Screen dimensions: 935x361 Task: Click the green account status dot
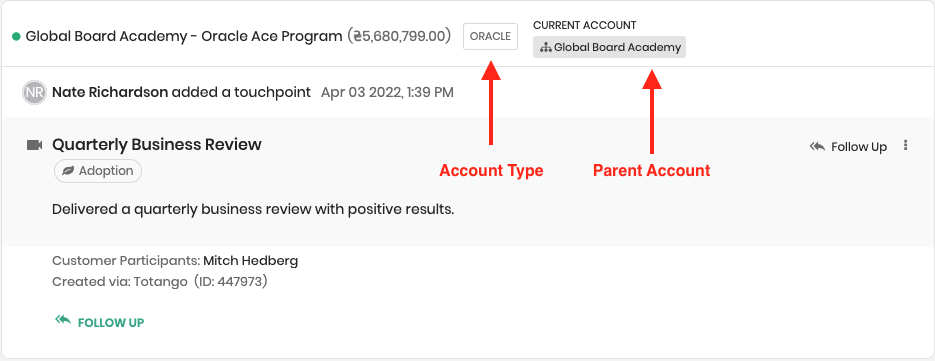17,36
